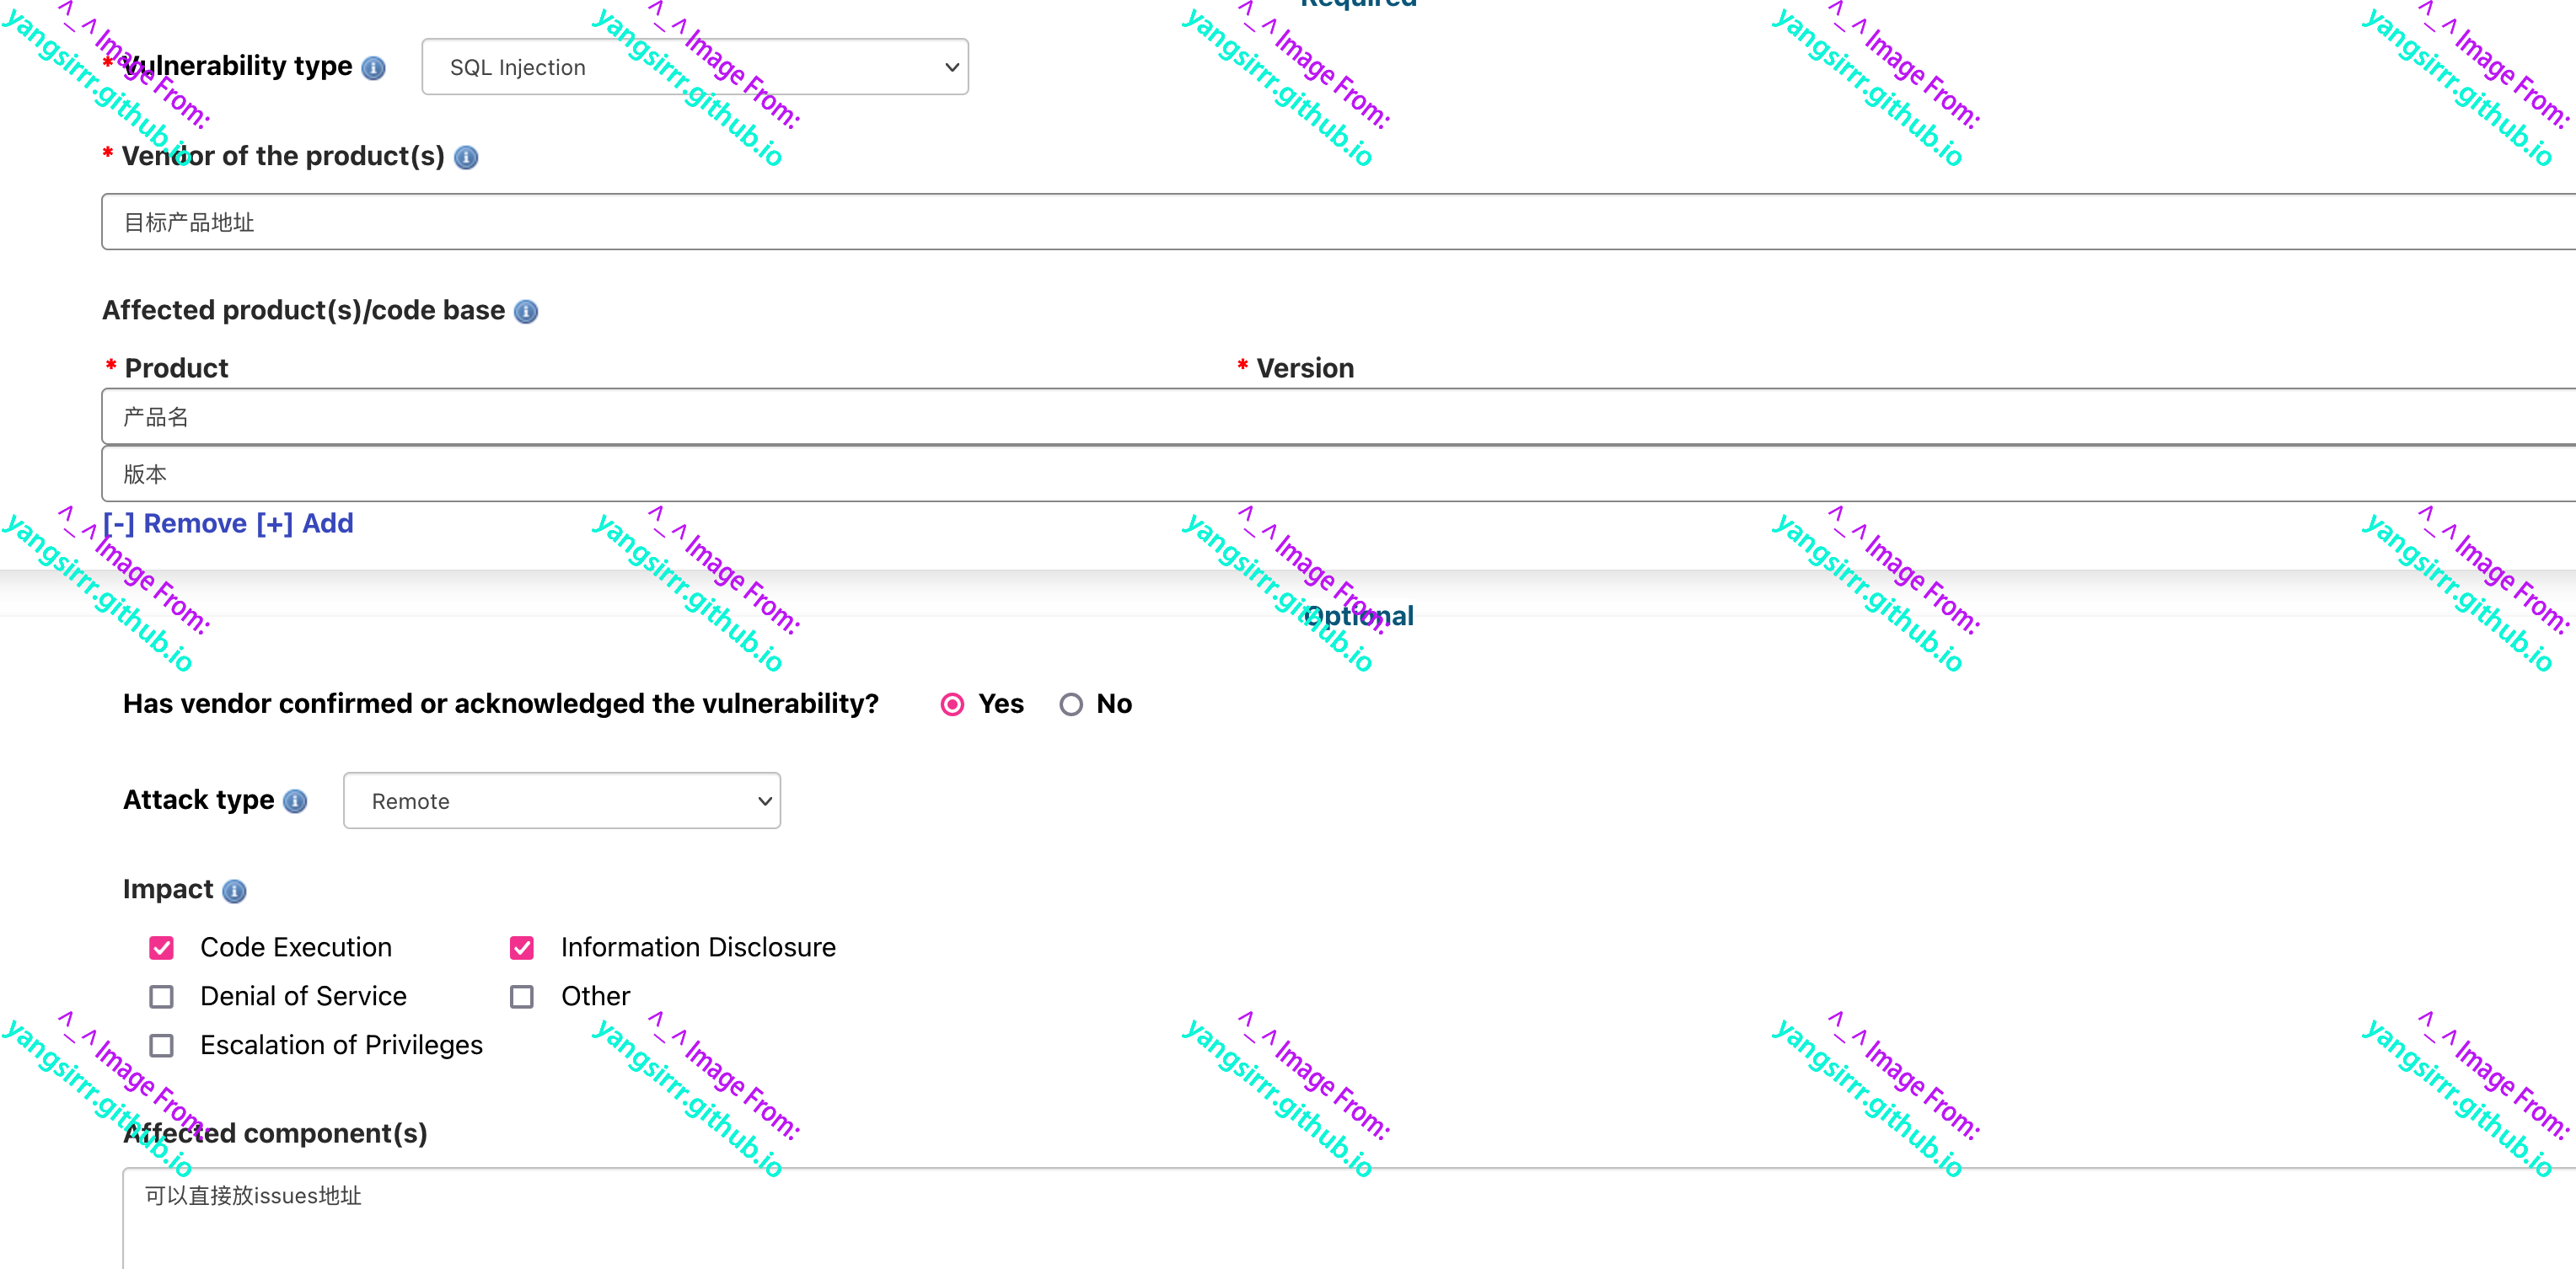Click info icon next to Affected product(s)/code base

pyautogui.click(x=526, y=312)
